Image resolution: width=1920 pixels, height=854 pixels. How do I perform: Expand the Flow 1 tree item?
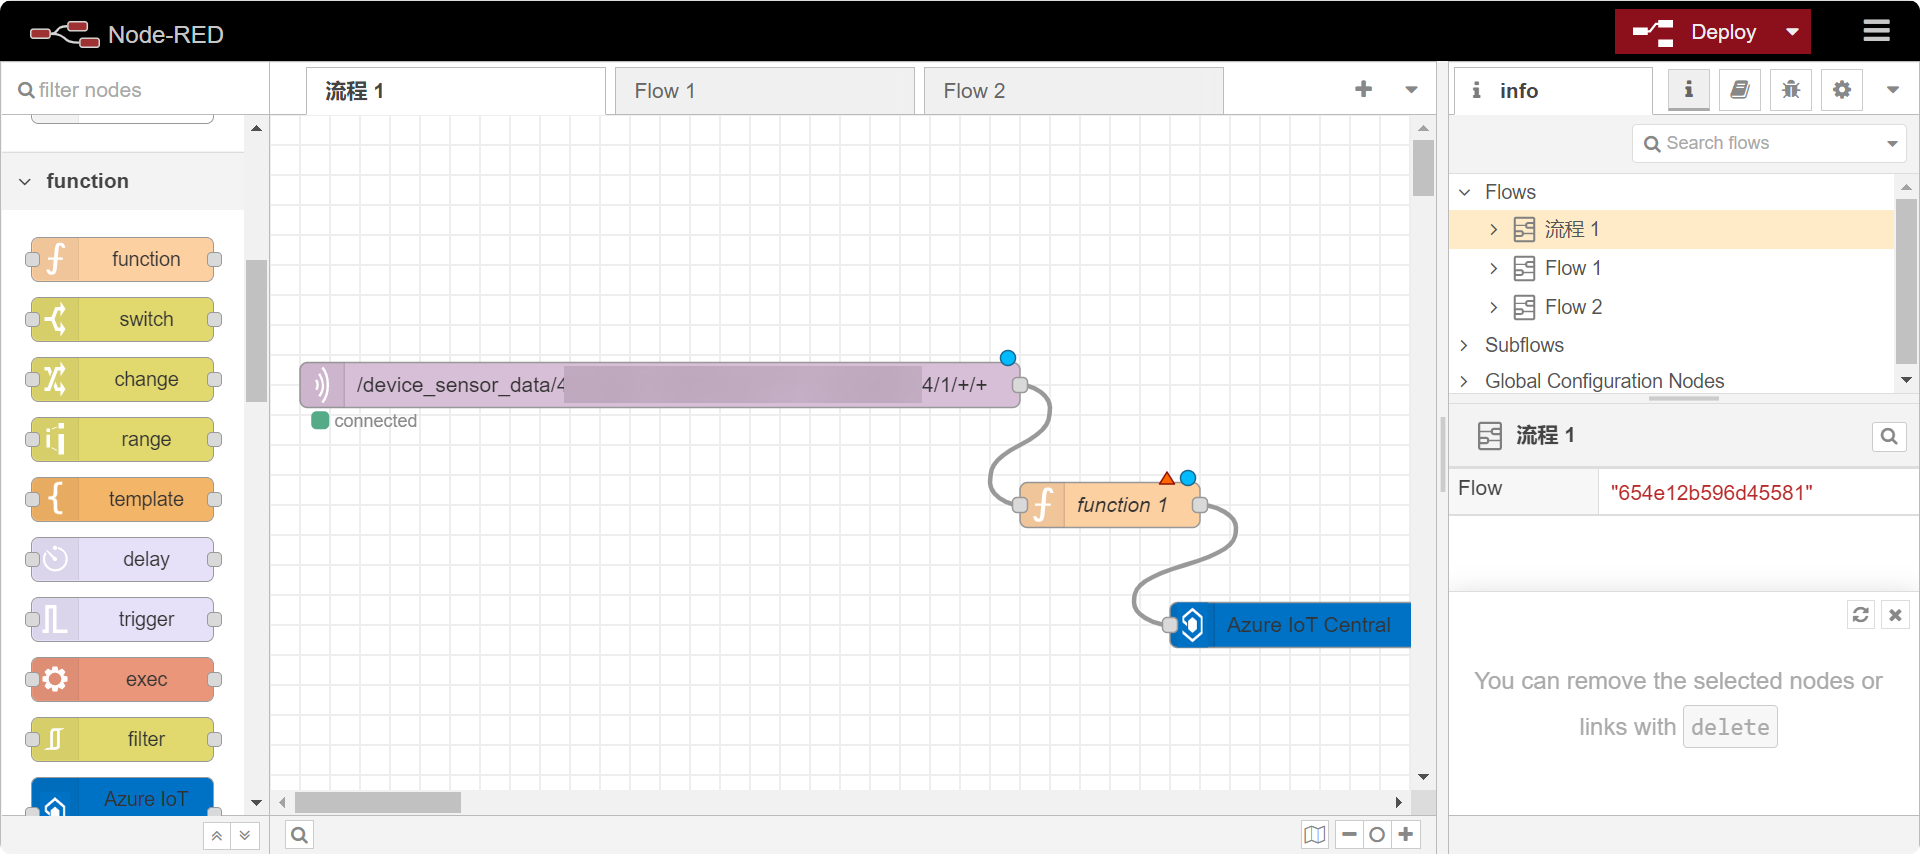point(1494,268)
